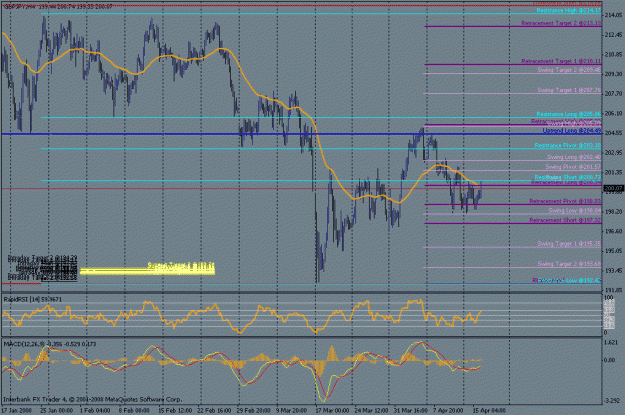Screen dimensions: 625x415
Task: Click the '1 Feb 04:00' time axis label
Action: (95, 411)
